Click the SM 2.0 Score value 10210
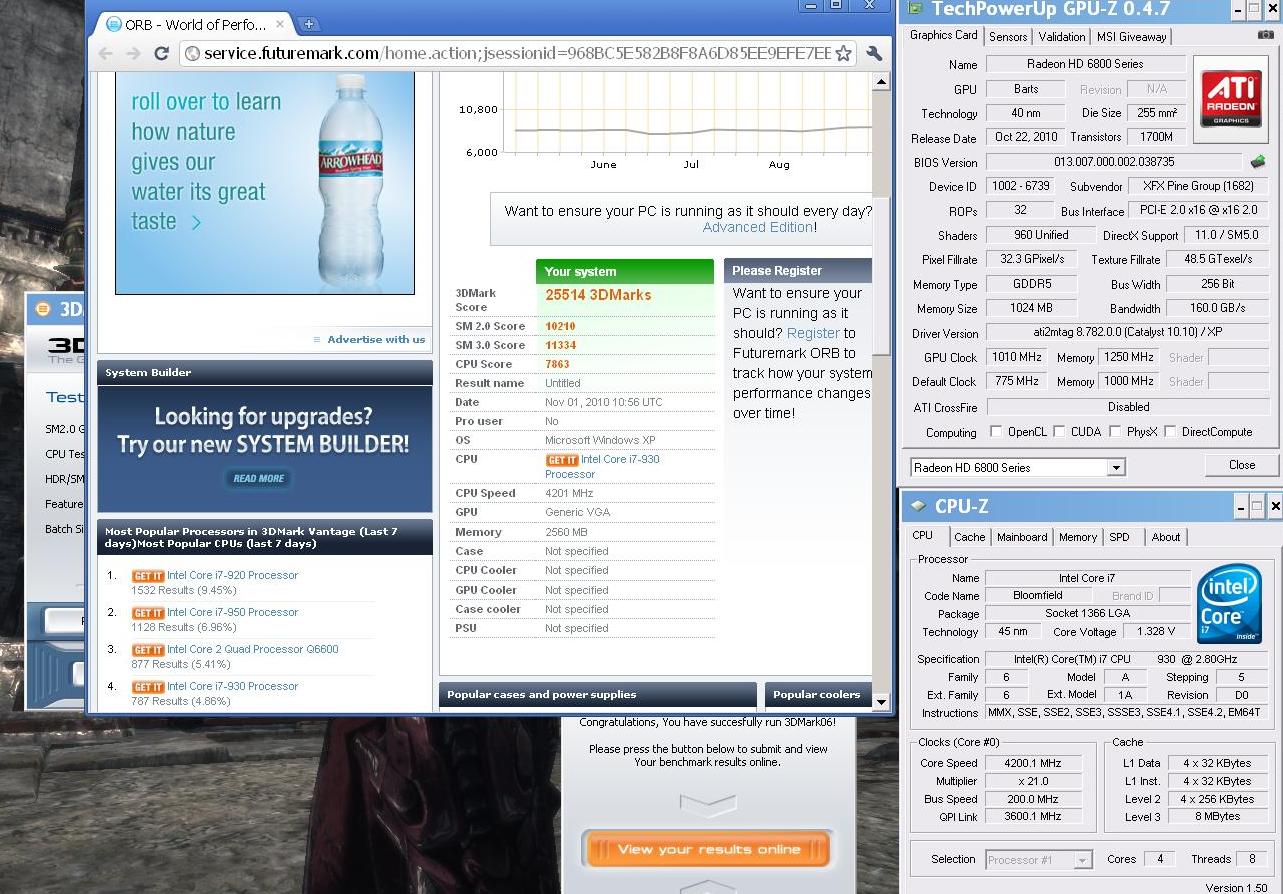 [560, 327]
